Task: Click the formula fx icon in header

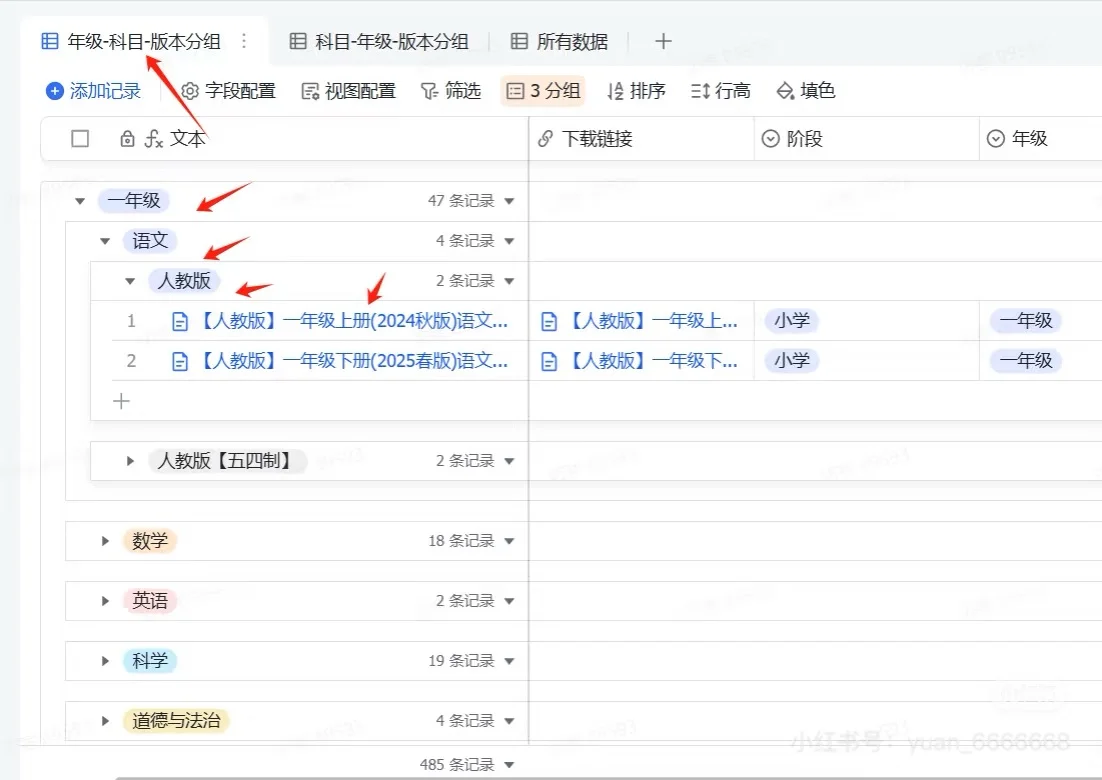Action: coord(154,138)
